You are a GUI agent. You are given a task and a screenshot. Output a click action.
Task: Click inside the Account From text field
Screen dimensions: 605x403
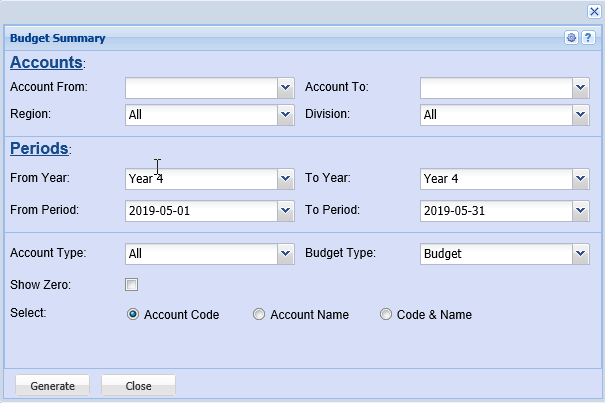(201, 88)
